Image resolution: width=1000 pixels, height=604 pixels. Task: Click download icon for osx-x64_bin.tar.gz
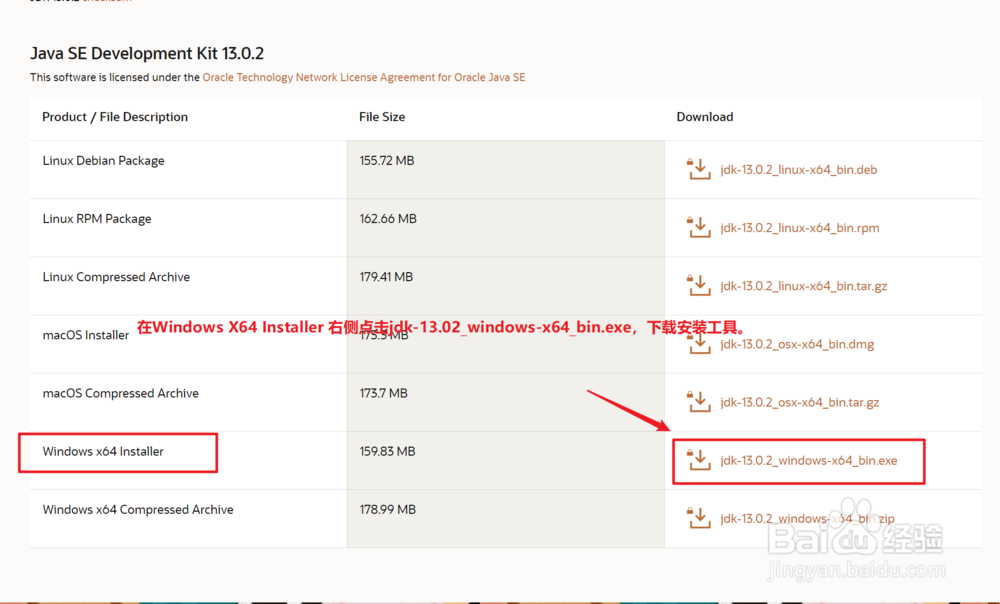click(x=699, y=402)
